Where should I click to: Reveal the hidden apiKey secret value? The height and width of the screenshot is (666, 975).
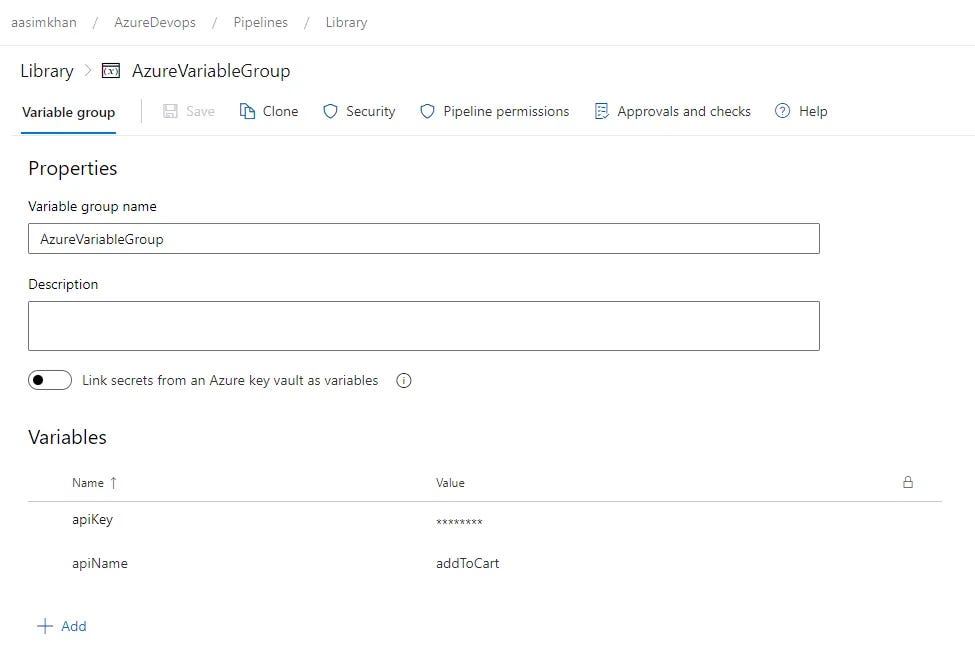click(x=460, y=519)
